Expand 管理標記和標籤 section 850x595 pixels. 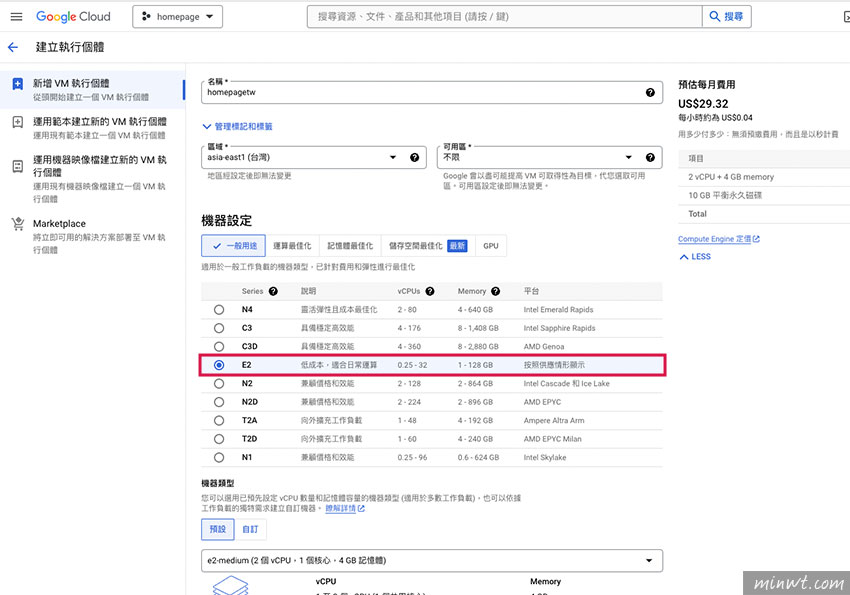(x=237, y=127)
